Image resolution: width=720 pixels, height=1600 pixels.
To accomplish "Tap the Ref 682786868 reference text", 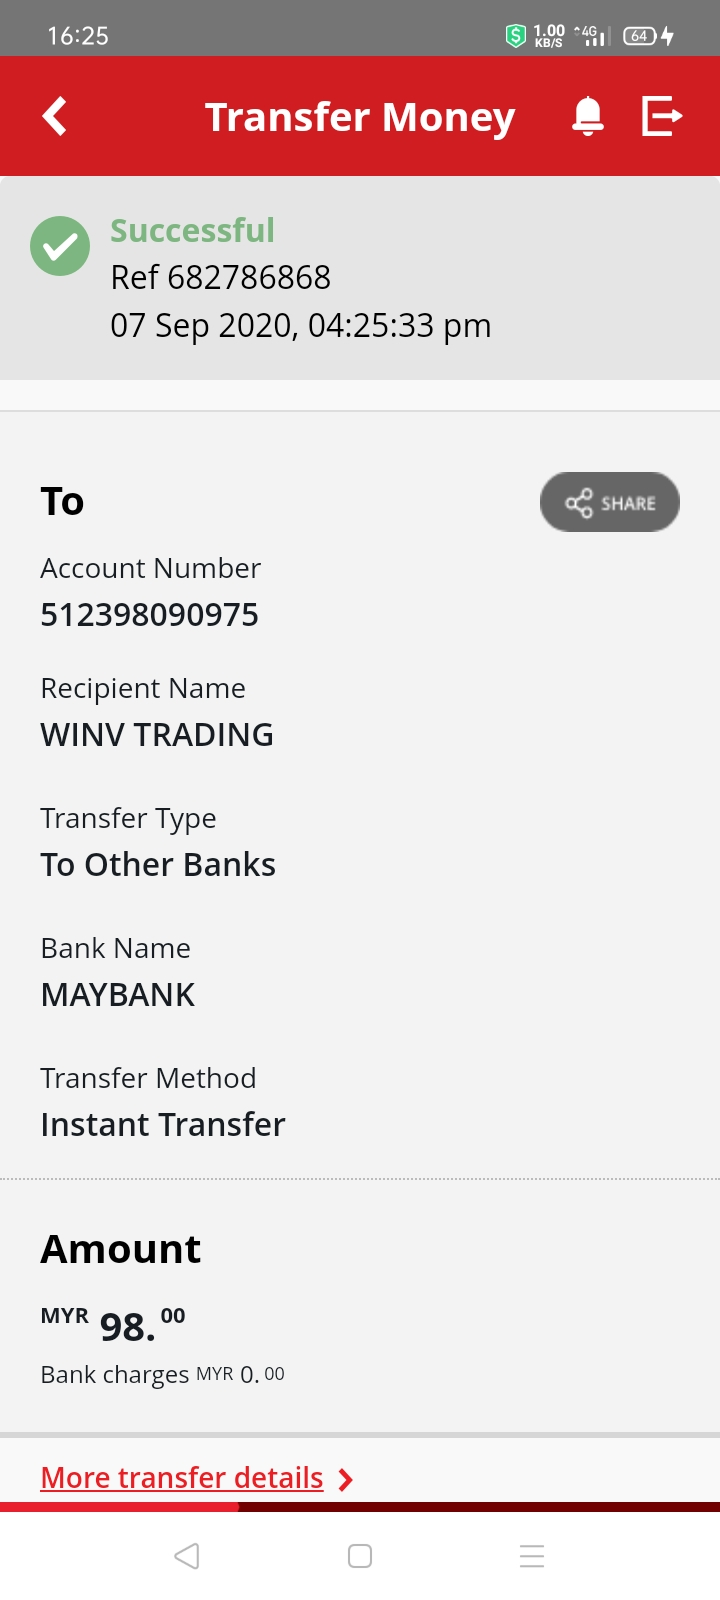I will click(x=221, y=277).
